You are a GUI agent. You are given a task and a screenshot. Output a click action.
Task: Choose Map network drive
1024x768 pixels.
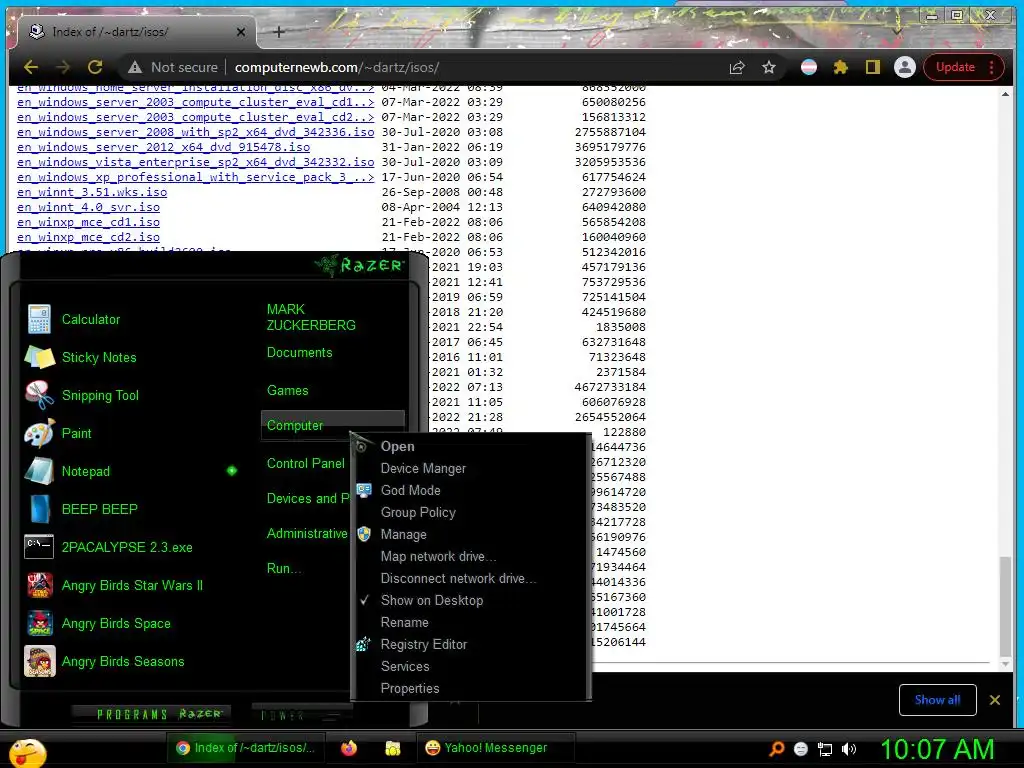[438, 556]
